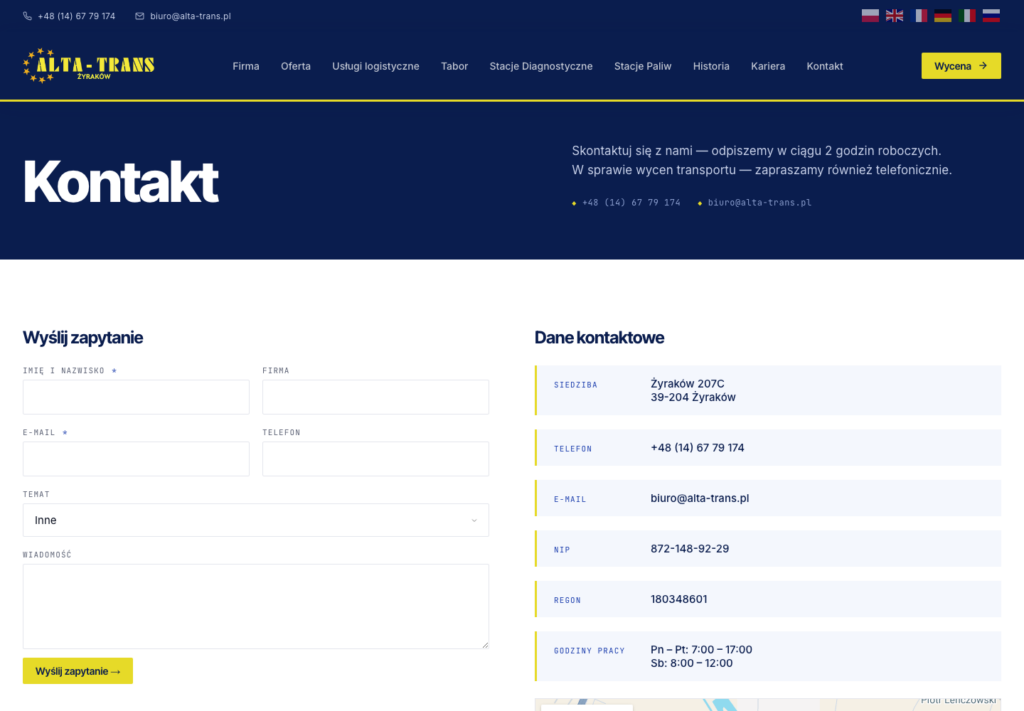Open the Tabor navigation item
The image size is (1024, 711).
[x=455, y=66]
